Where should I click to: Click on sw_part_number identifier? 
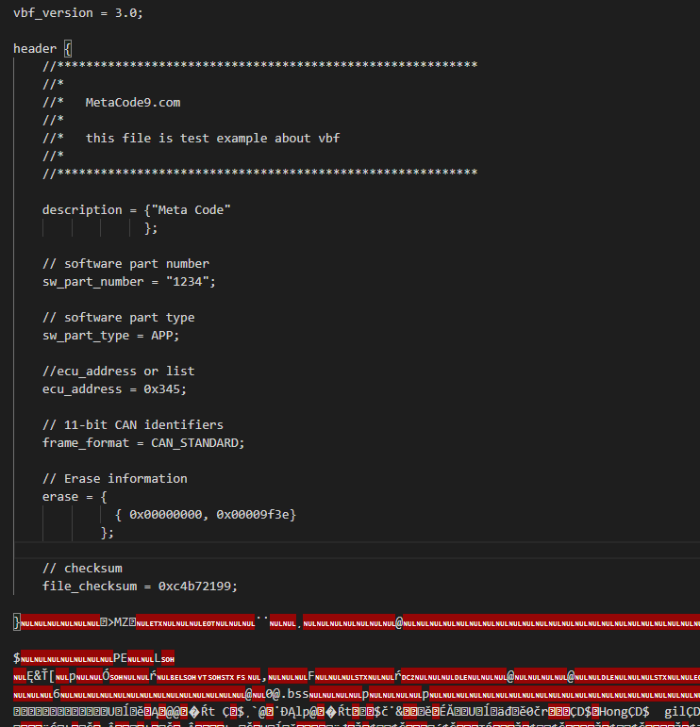point(92,282)
